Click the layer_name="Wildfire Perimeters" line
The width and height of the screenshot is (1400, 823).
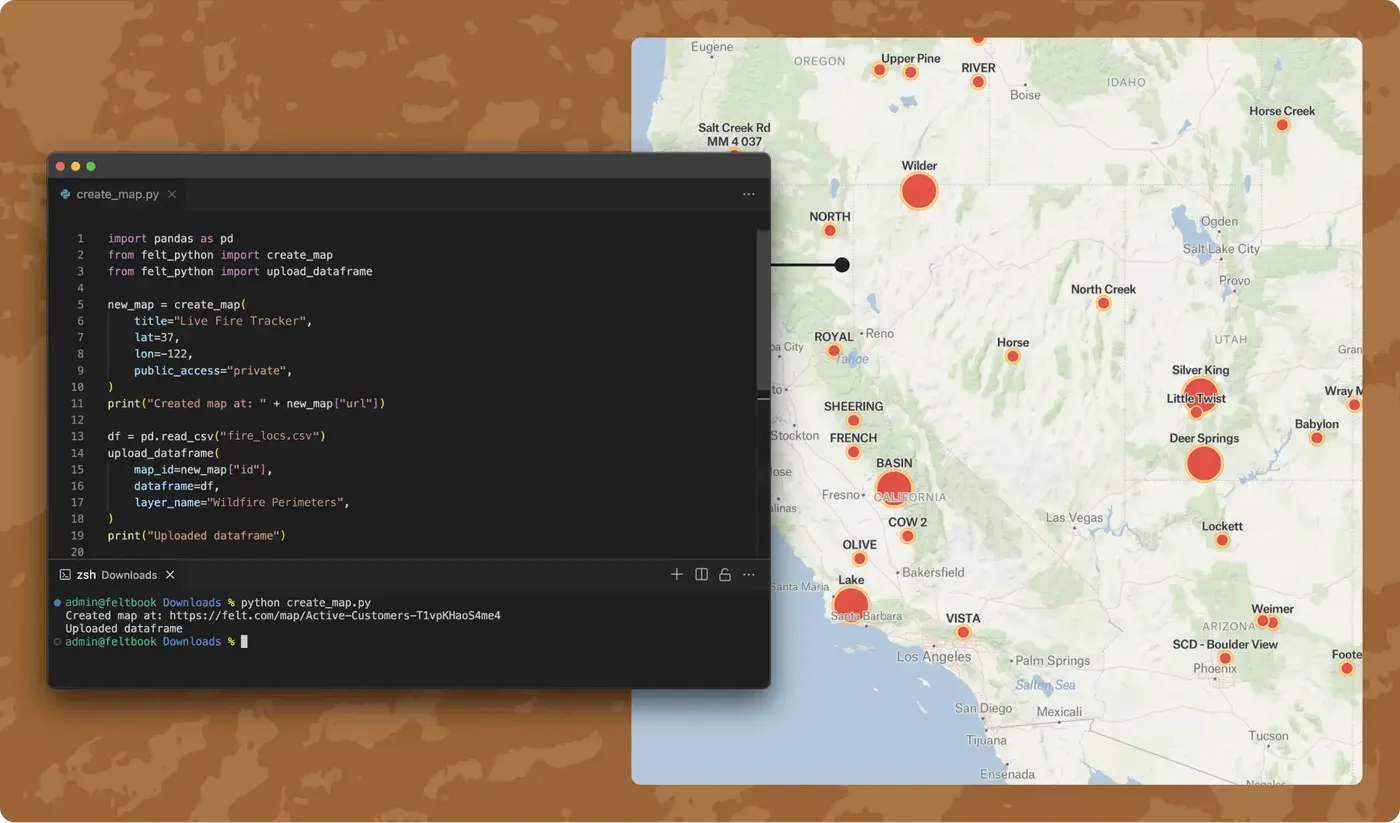pos(242,502)
